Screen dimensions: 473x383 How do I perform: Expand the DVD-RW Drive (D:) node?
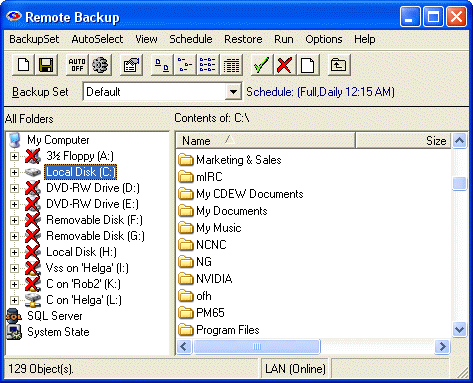14,188
